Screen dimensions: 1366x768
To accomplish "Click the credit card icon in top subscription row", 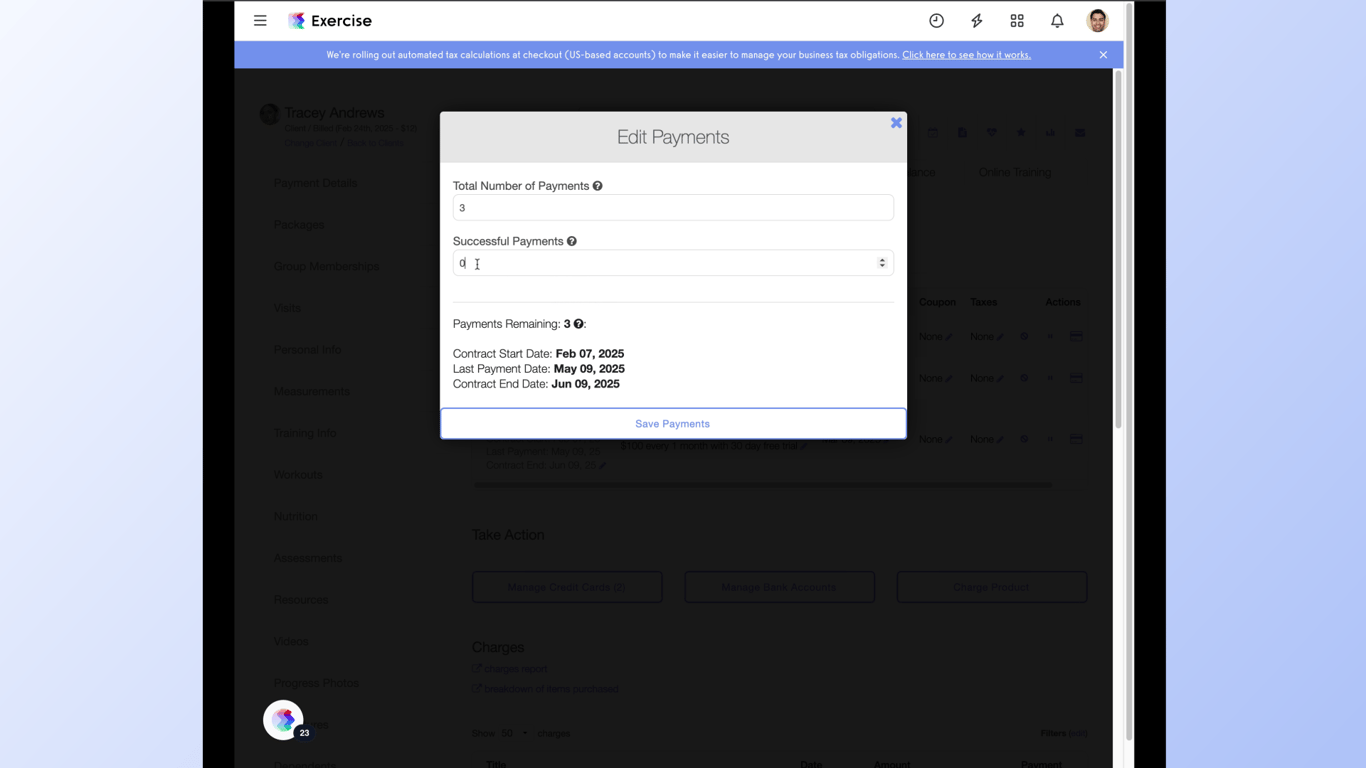I will coord(1076,337).
